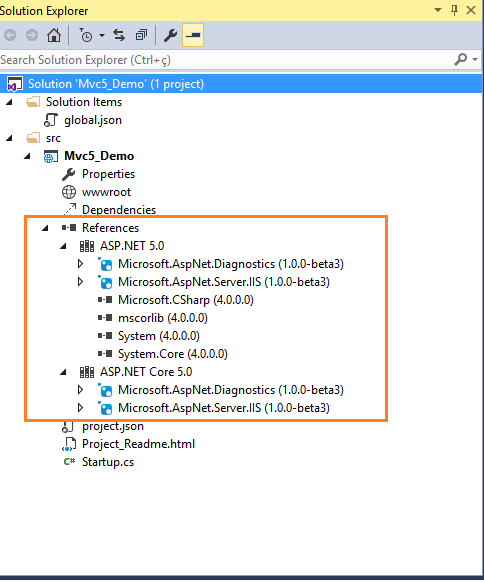
Task: Collapse the ASP.NET Core 5.0 node
Action: pos(63,372)
